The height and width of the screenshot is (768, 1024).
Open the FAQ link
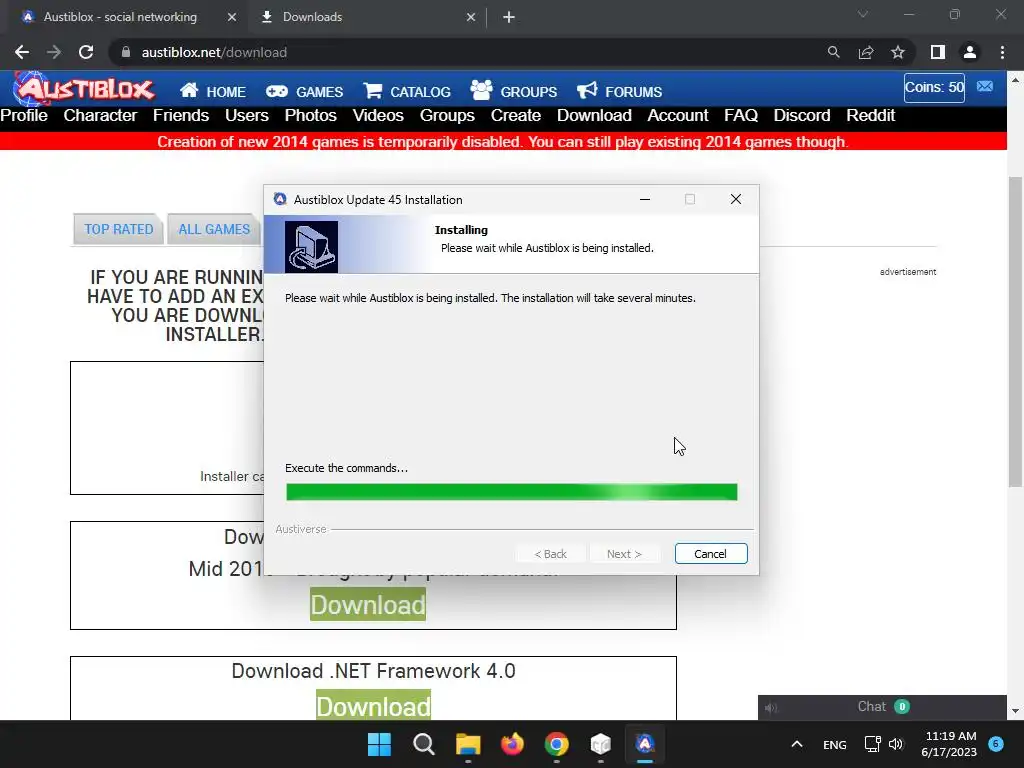click(741, 116)
